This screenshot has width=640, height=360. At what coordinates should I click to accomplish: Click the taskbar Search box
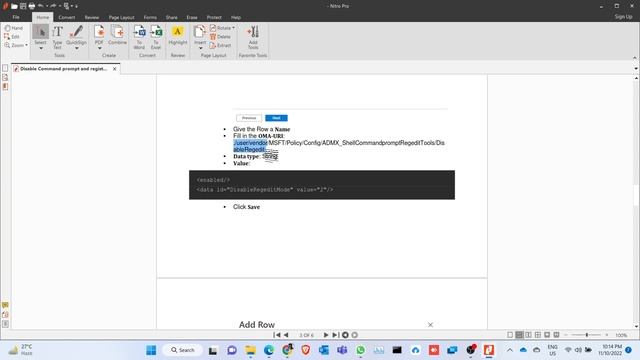tap(182, 350)
